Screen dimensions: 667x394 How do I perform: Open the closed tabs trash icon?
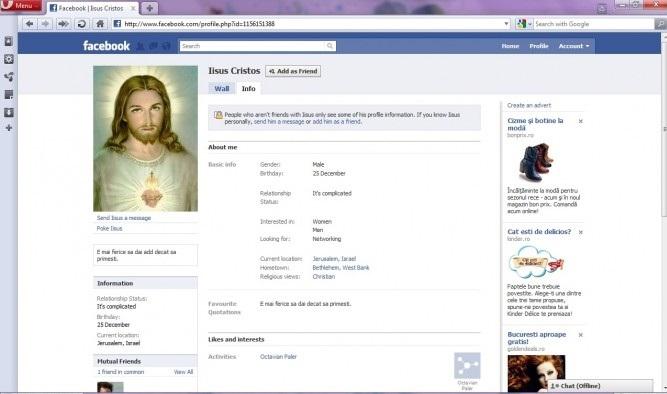point(601,8)
